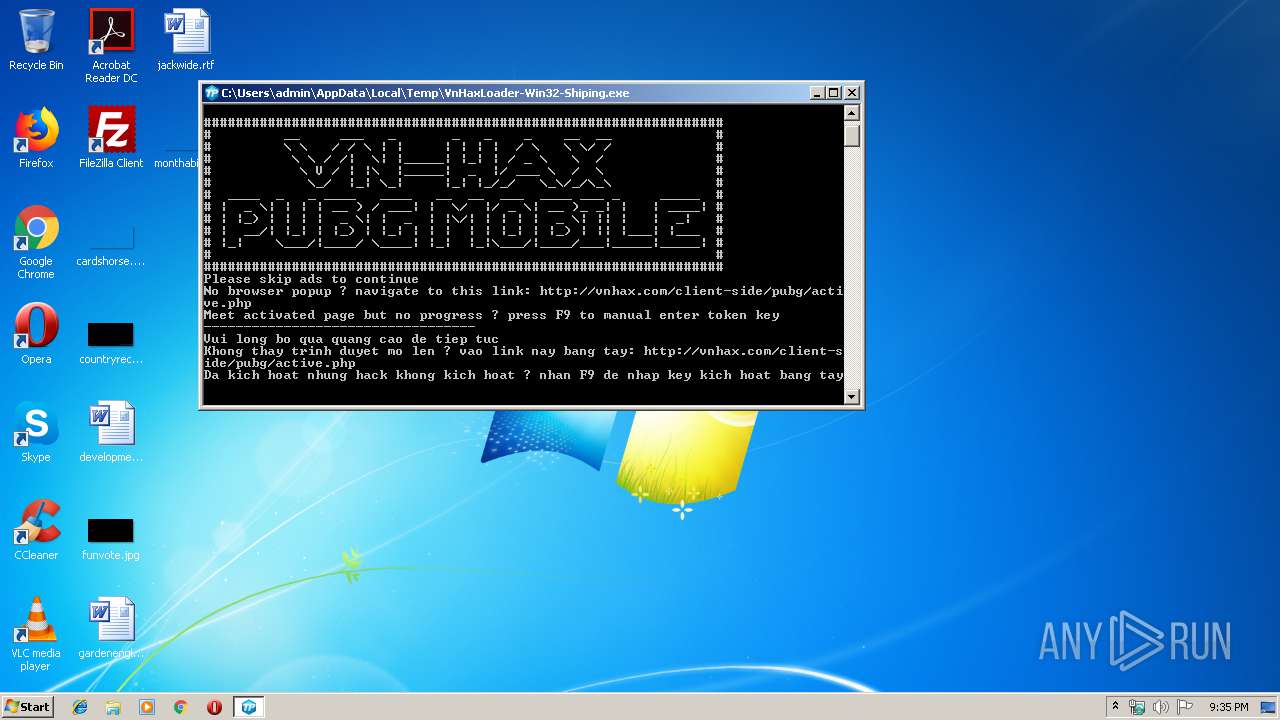Click the 'Khong thay trinh duyet mo len' line
This screenshot has width=1280, height=720.
coord(523,357)
